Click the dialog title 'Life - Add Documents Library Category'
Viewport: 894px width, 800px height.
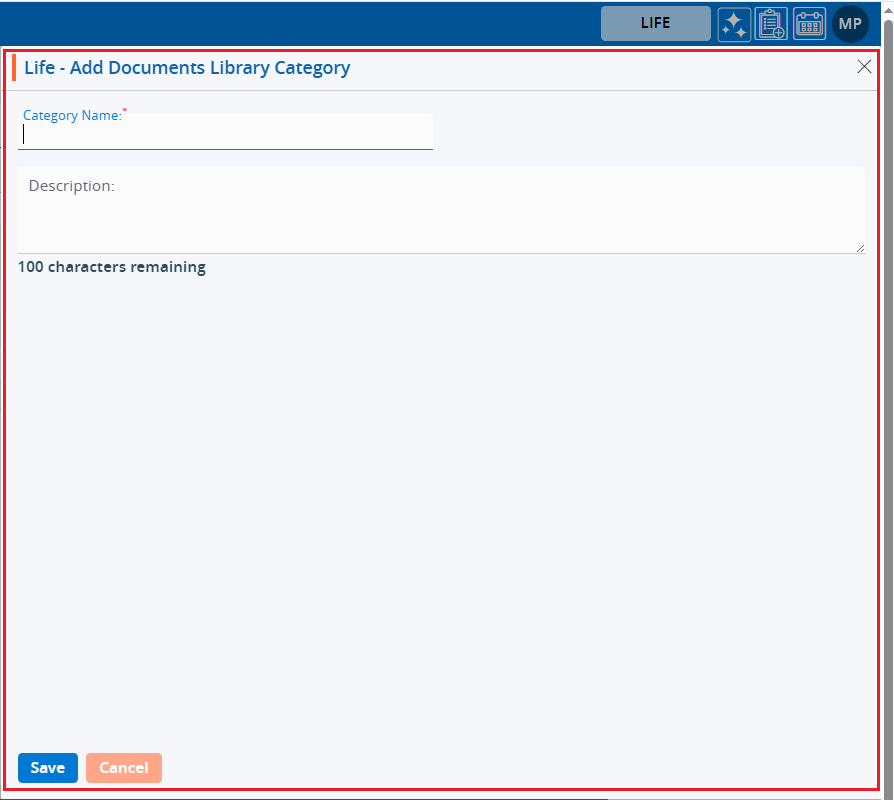point(187,68)
